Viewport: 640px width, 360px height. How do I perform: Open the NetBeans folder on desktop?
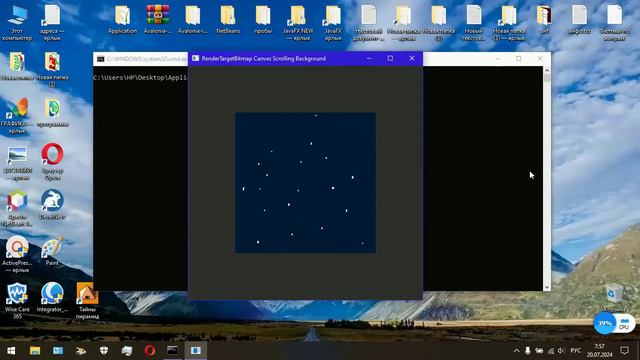228,20
